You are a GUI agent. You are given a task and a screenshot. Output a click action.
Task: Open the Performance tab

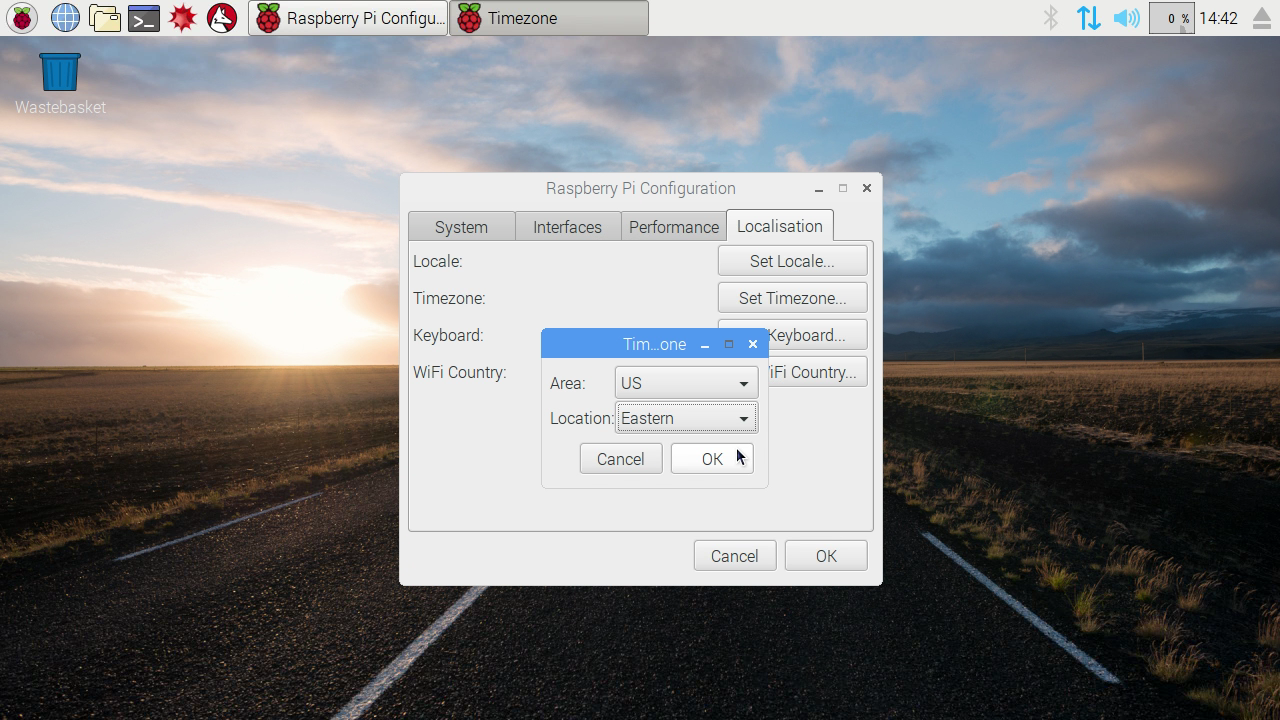click(x=673, y=227)
